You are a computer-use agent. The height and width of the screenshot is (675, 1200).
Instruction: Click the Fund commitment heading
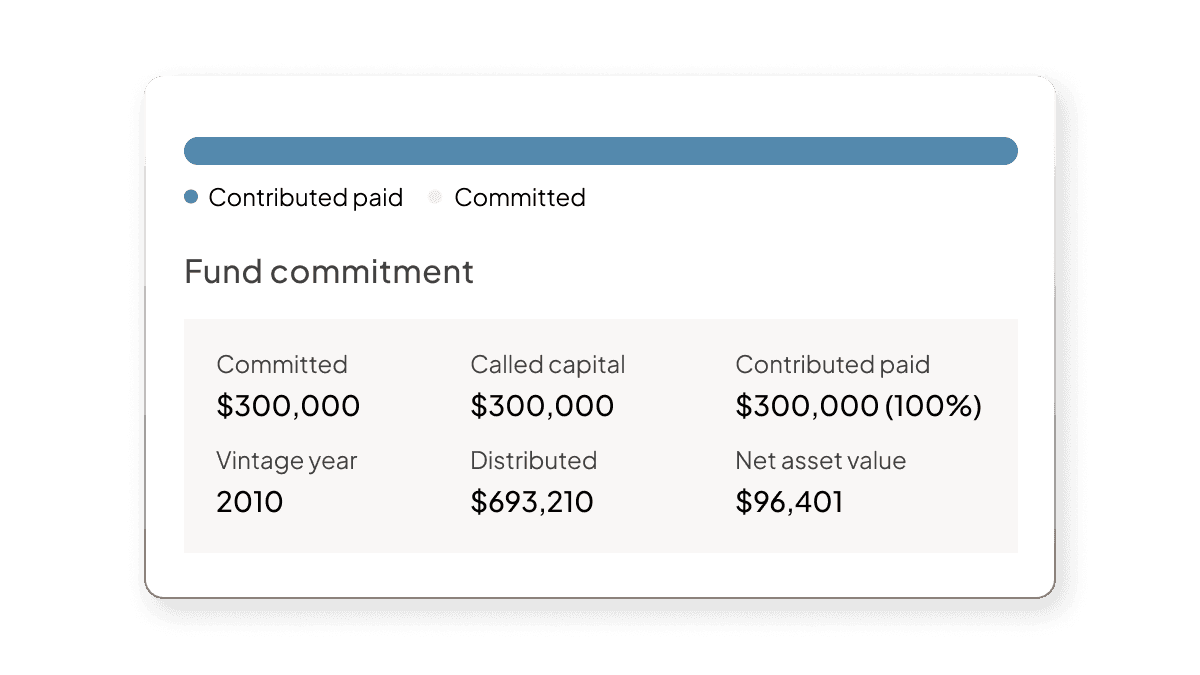click(329, 272)
